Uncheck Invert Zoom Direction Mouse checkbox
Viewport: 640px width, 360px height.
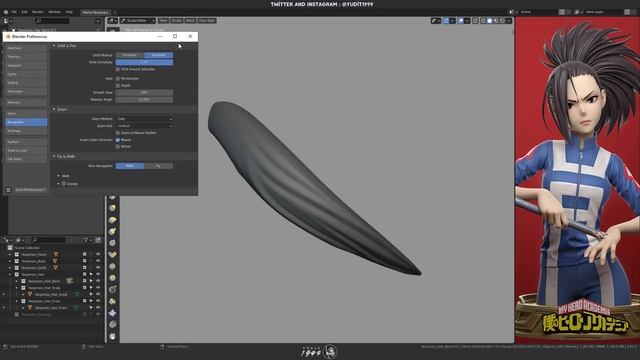[x=118, y=140]
